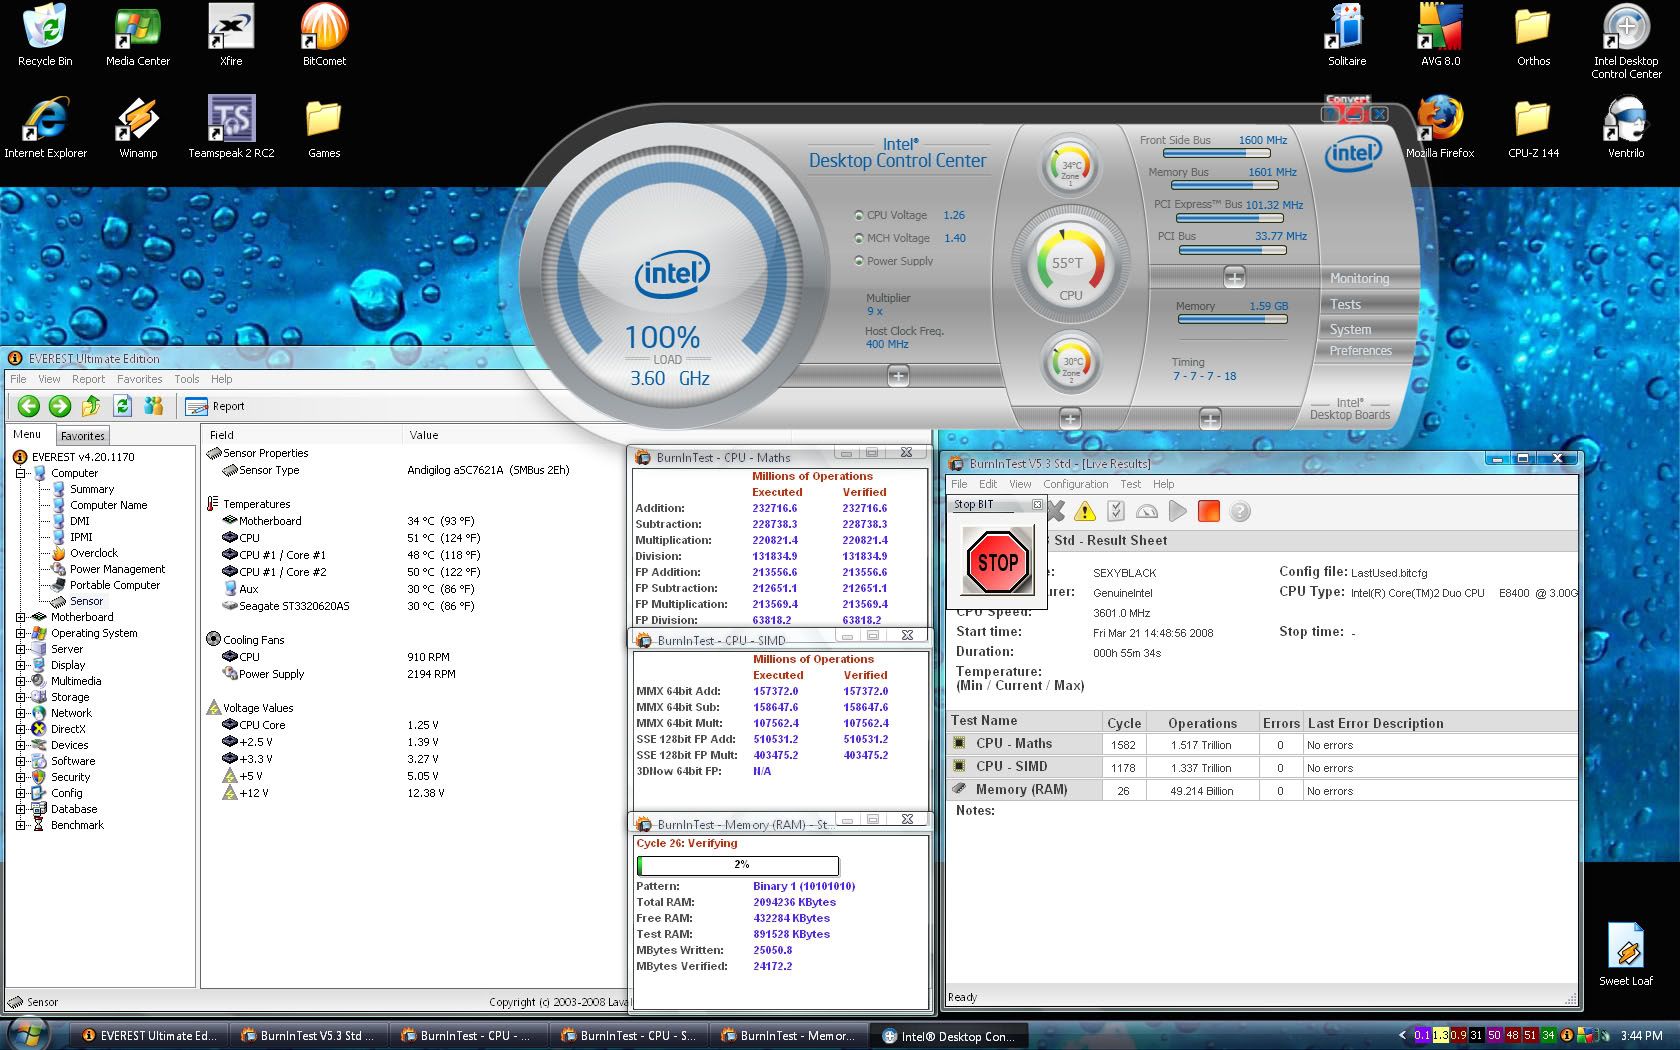
Task: Open the Recycle Bin desktop icon
Action: coord(45,35)
